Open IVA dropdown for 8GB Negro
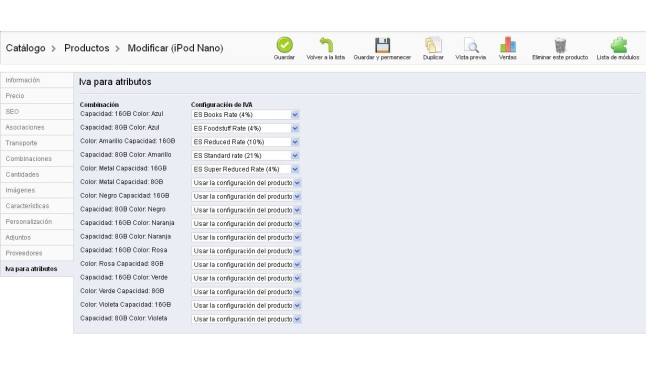 coord(246,210)
